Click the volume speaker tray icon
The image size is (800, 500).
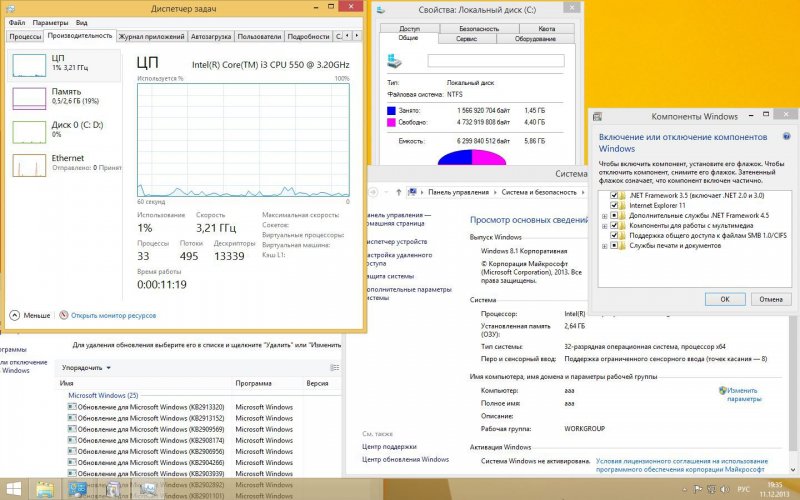tap(724, 490)
